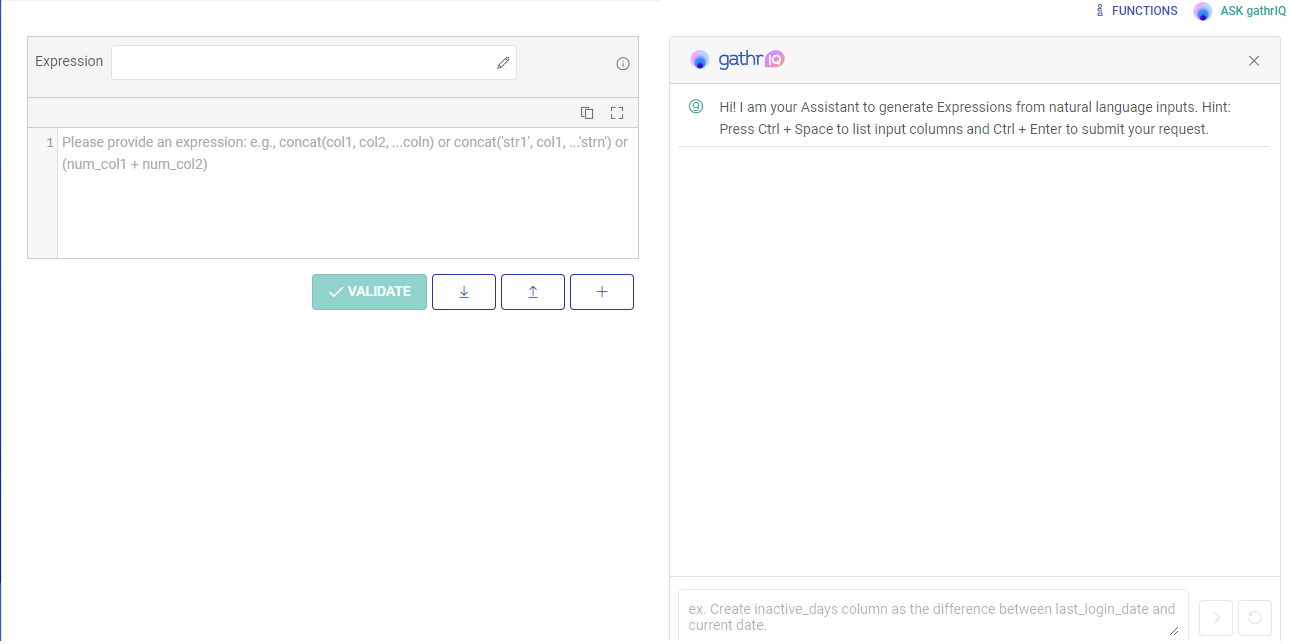This screenshot has height=644, width=1293.
Task: Click the download arrow button
Action: pos(464,292)
